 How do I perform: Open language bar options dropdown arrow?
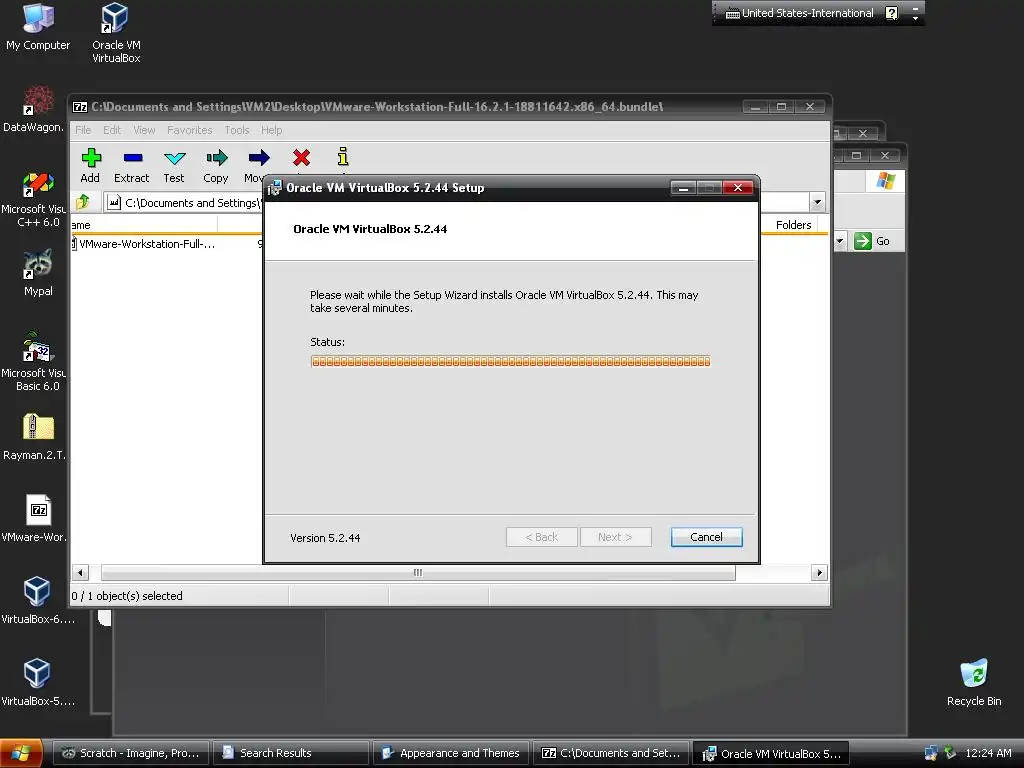pyautogui.click(x=916, y=18)
